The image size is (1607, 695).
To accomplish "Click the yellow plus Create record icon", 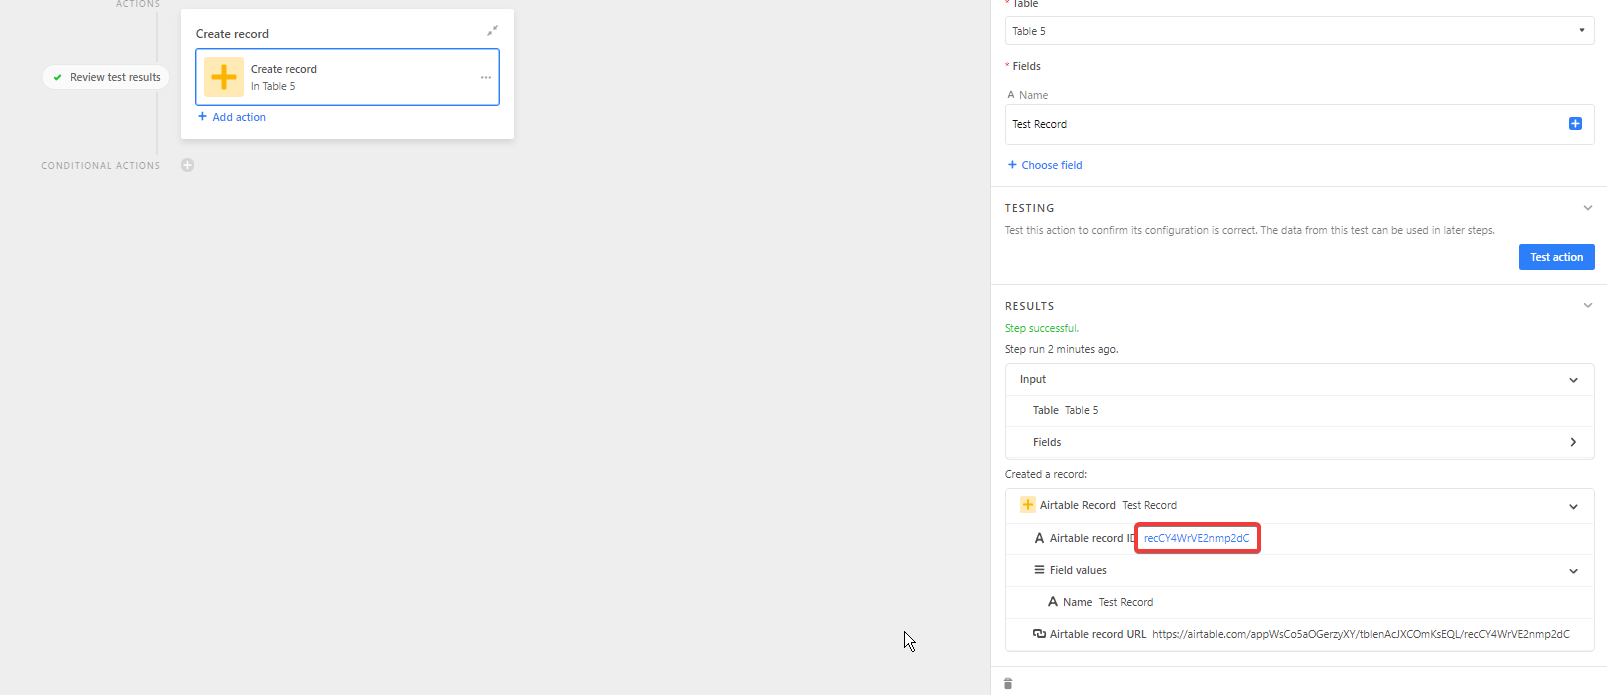I will [x=224, y=77].
